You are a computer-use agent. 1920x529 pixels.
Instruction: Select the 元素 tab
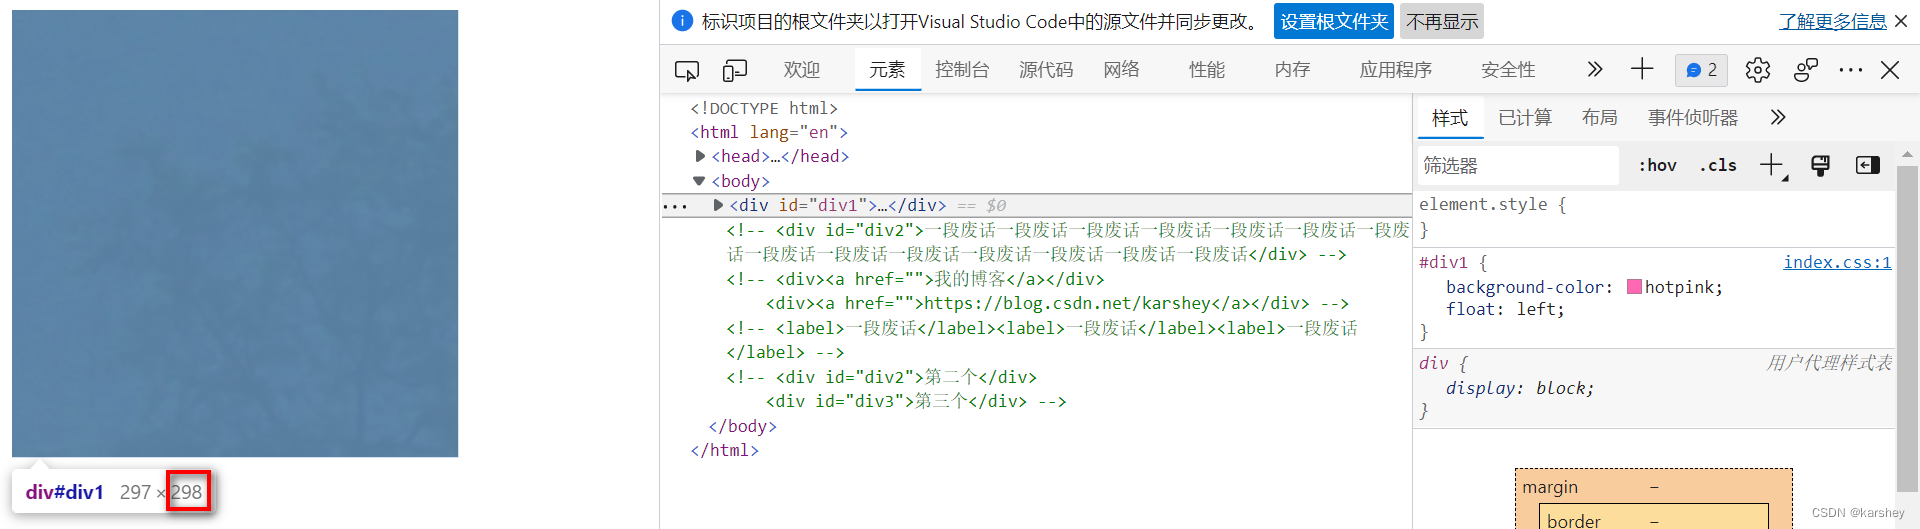point(887,69)
